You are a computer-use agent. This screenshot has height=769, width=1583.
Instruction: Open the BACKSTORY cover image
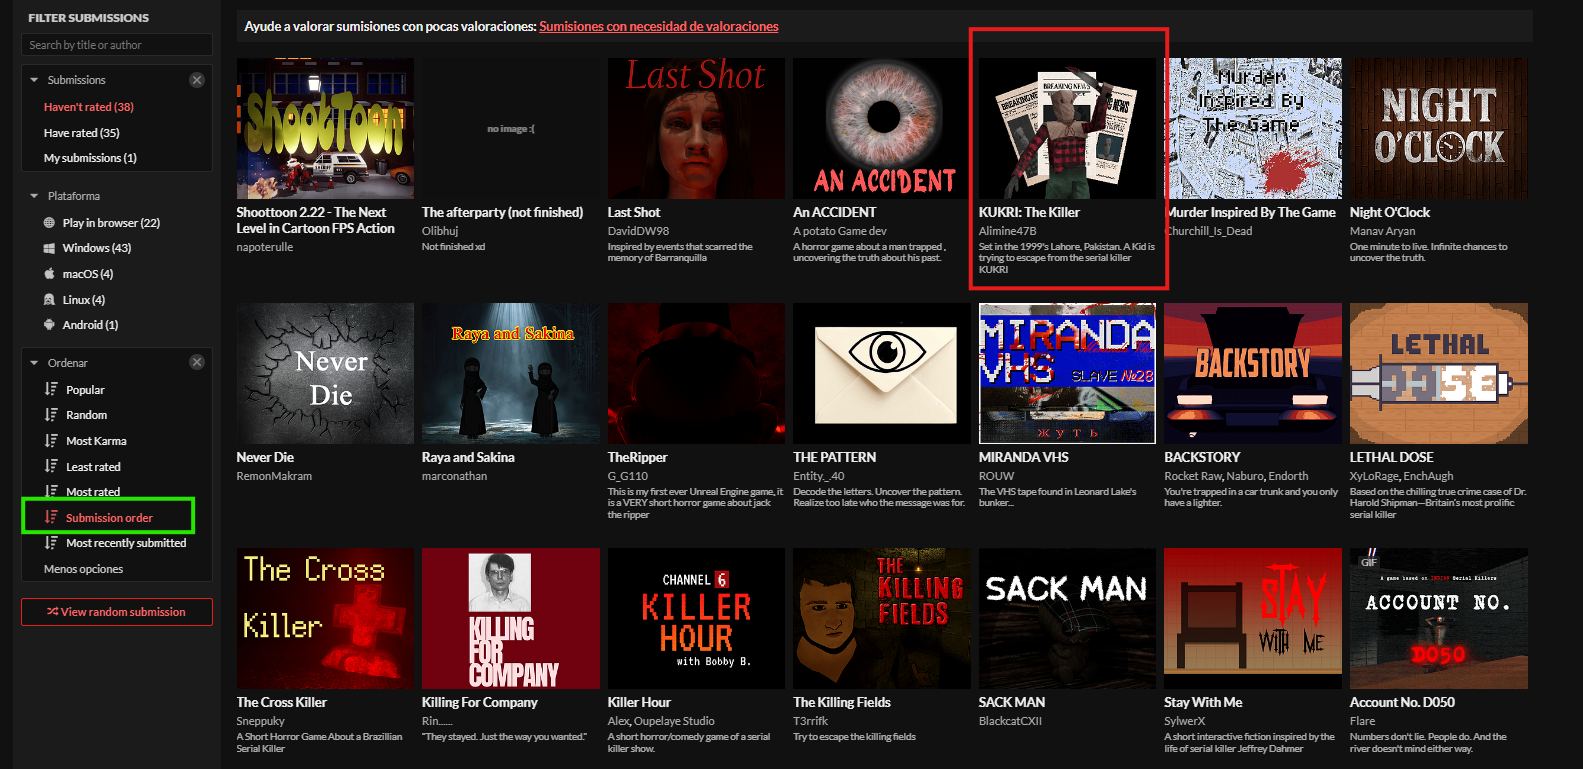[1253, 373]
